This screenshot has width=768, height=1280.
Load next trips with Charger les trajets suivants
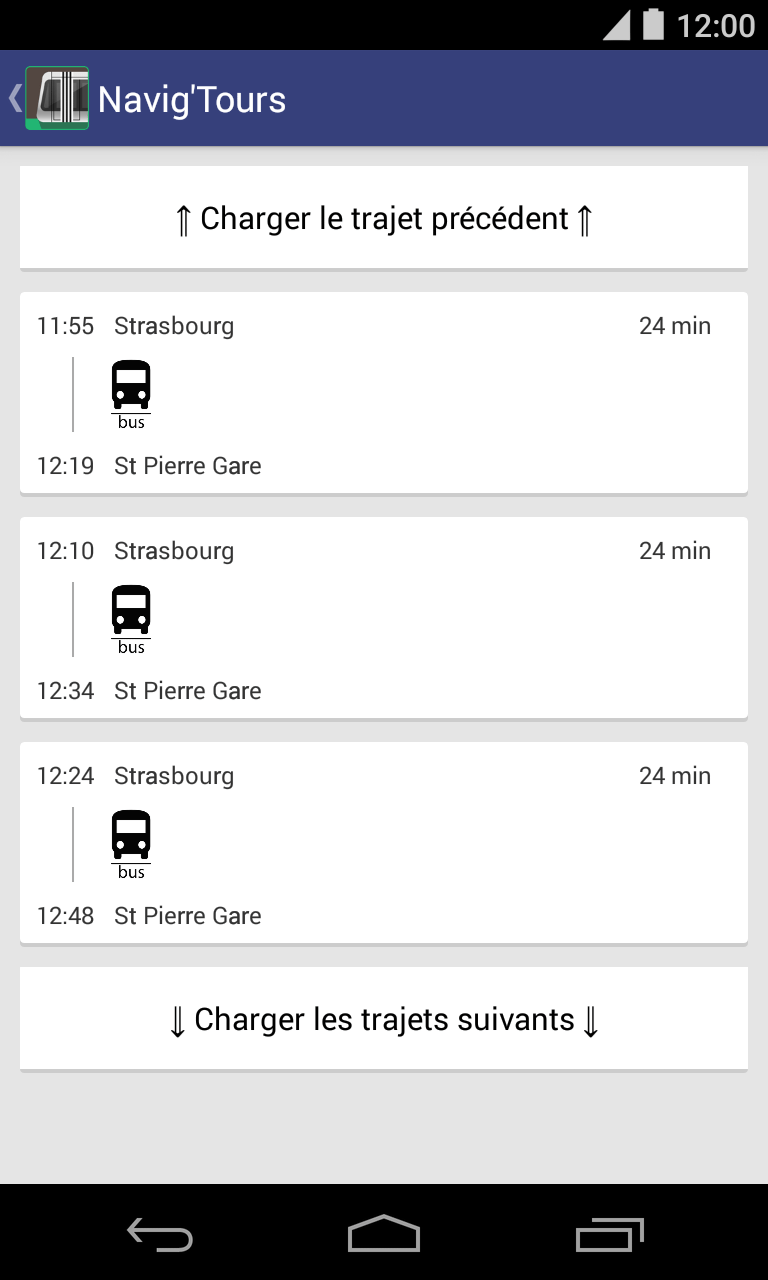[384, 1019]
